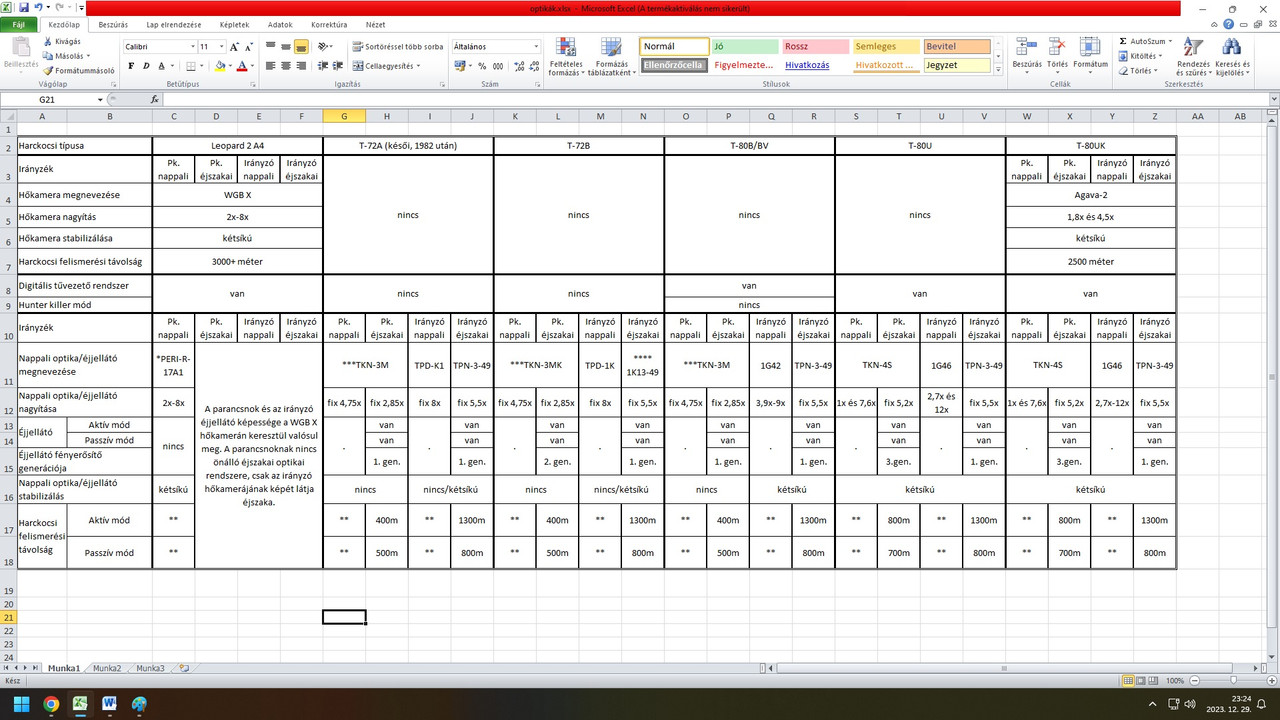Decrease indent in the alignment group
Viewport: 1280px width, 720px height.
(323, 66)
